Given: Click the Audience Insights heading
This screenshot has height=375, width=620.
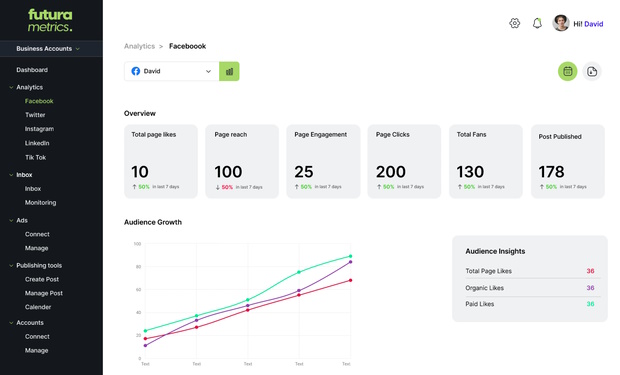Looking at the screenshot, I should (x=495, y=251).
